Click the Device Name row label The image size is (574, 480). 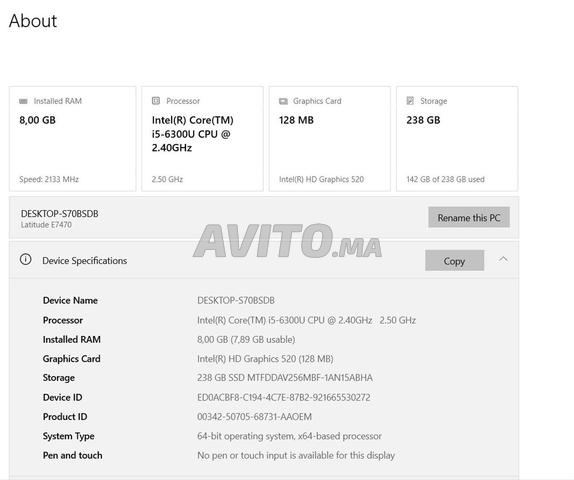[70, 301]
